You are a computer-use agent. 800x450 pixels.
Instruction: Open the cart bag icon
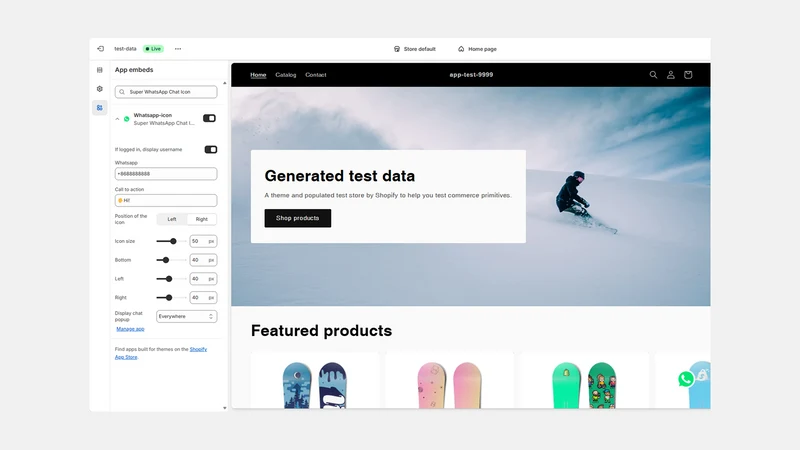688,74
